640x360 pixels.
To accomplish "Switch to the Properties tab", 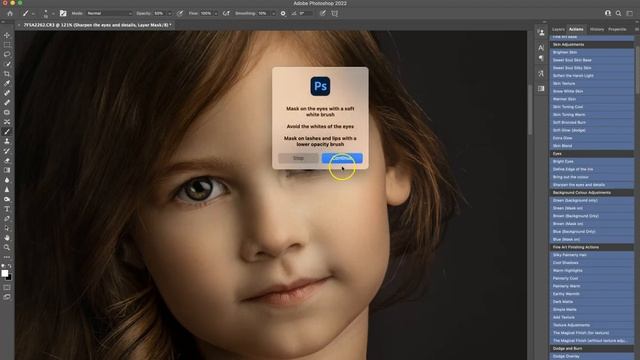I will (617, 29).
